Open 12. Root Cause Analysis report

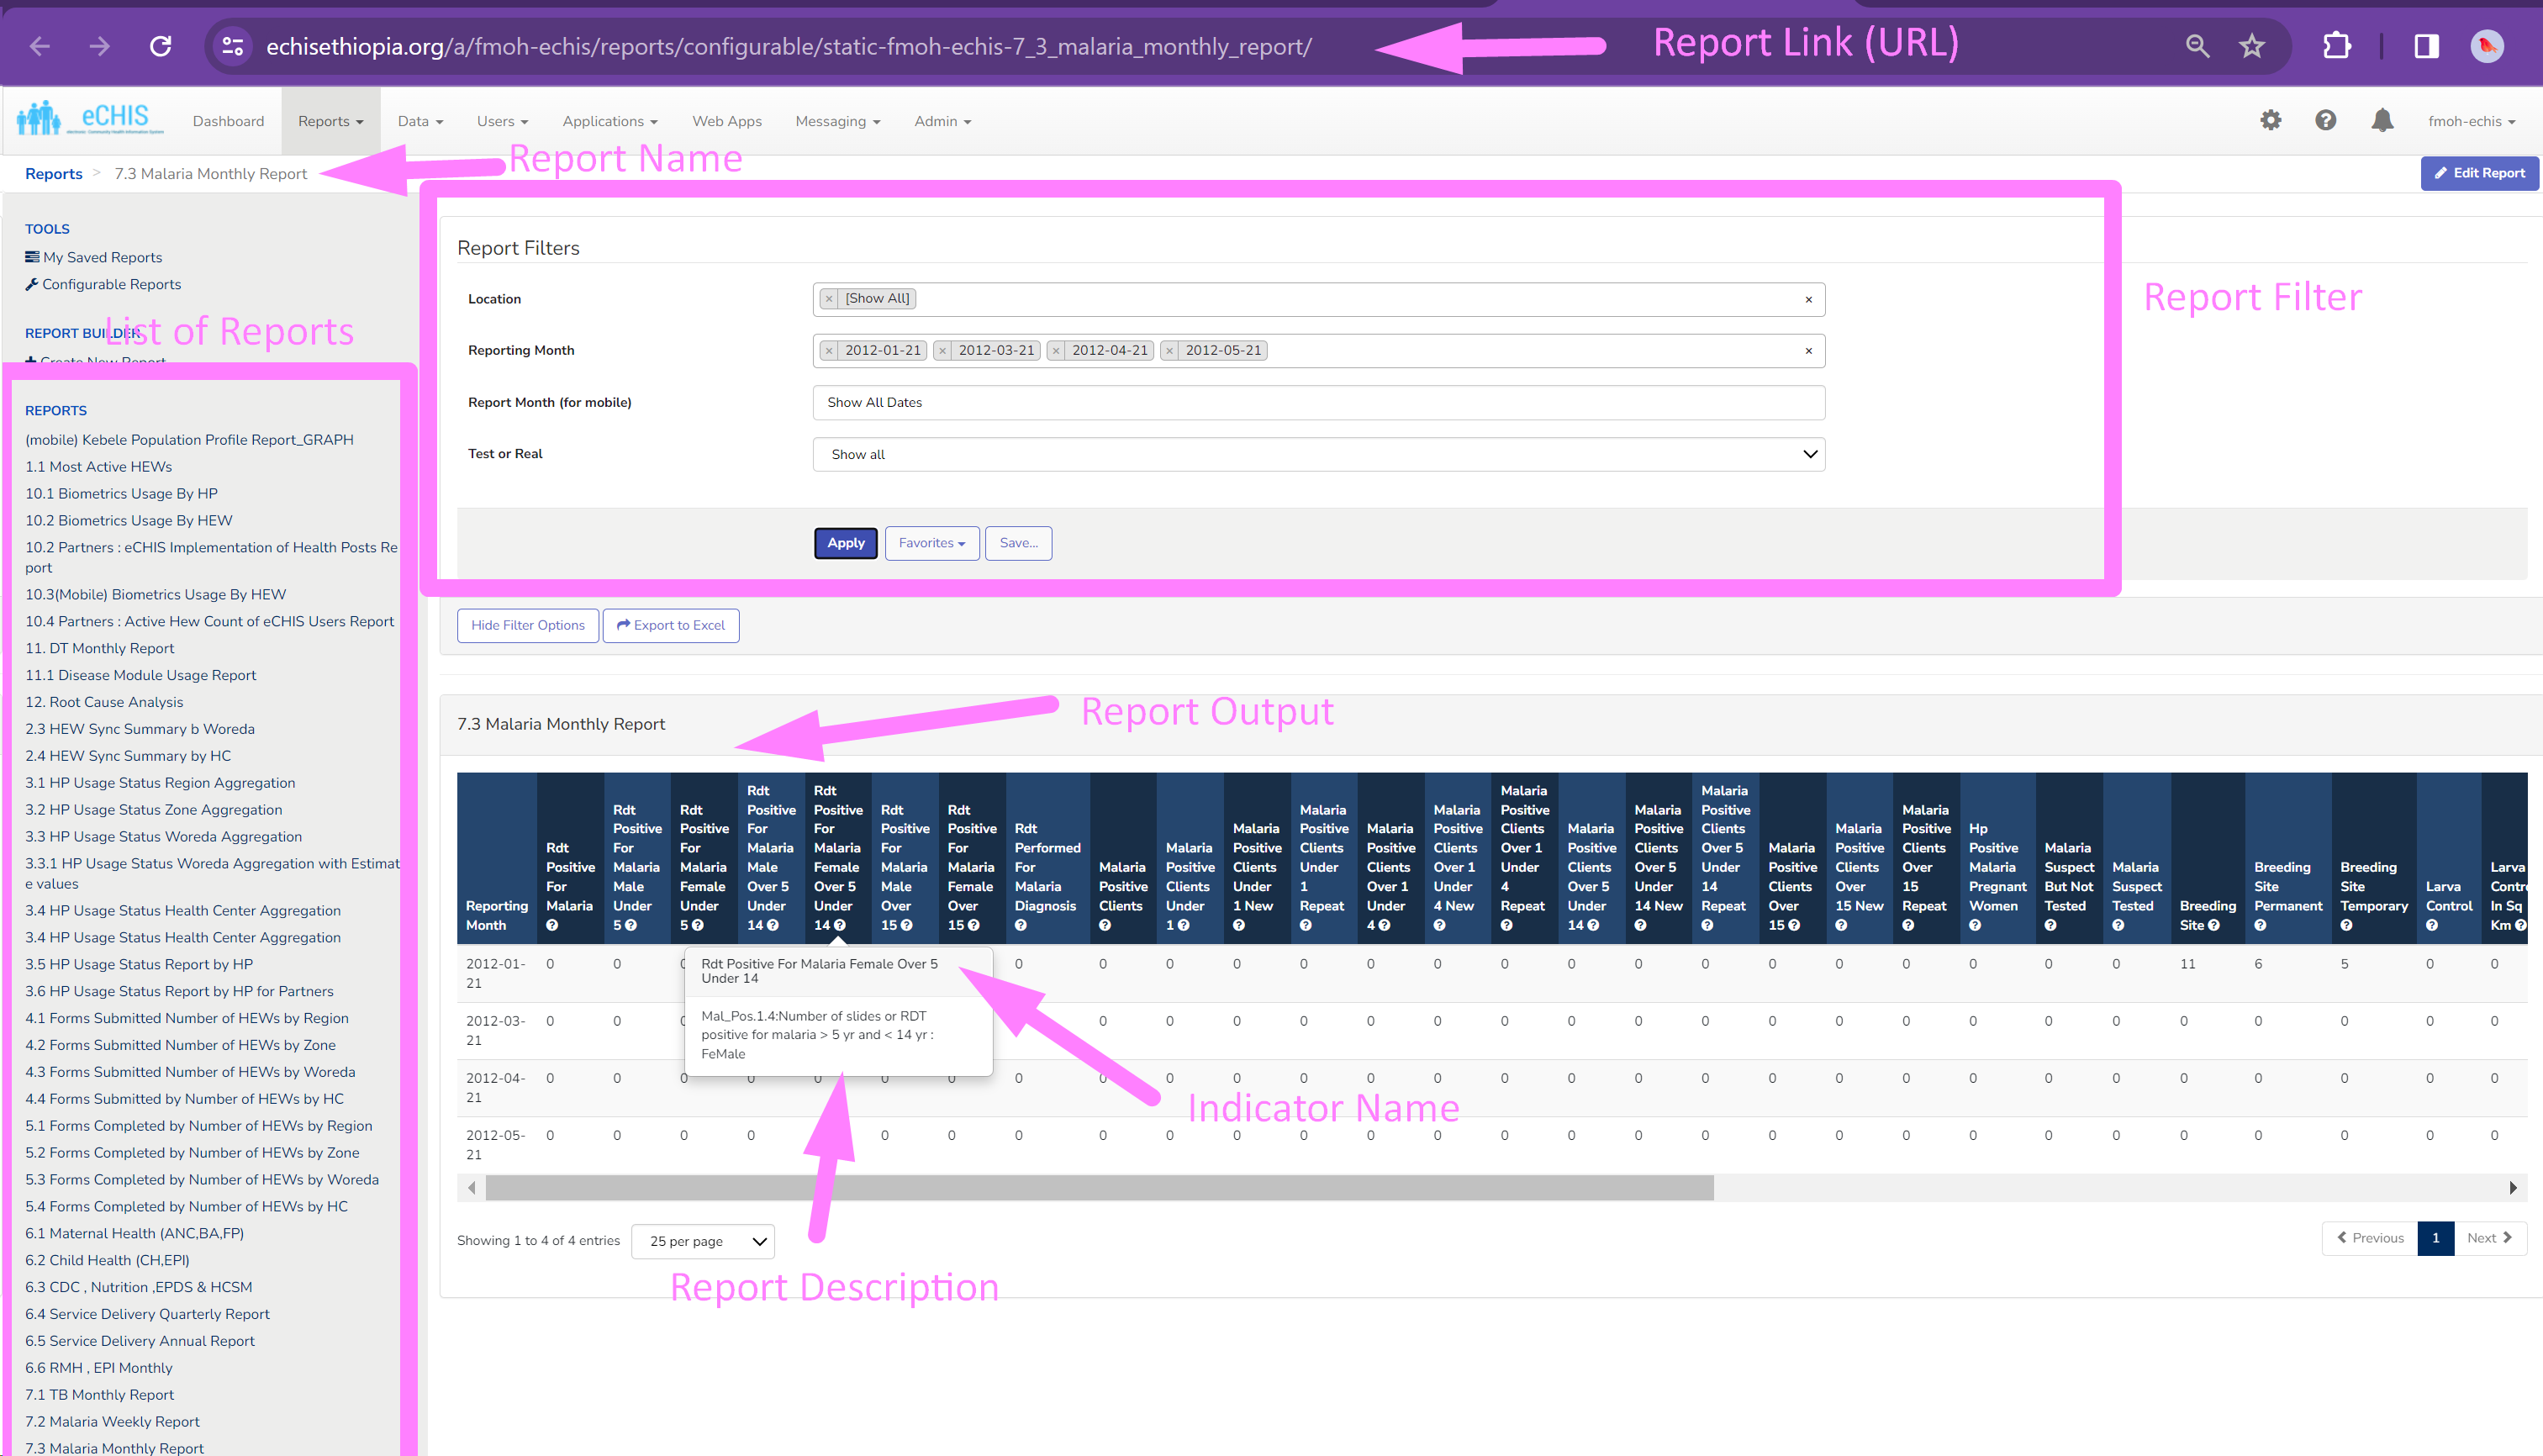[x=104, y=702]
